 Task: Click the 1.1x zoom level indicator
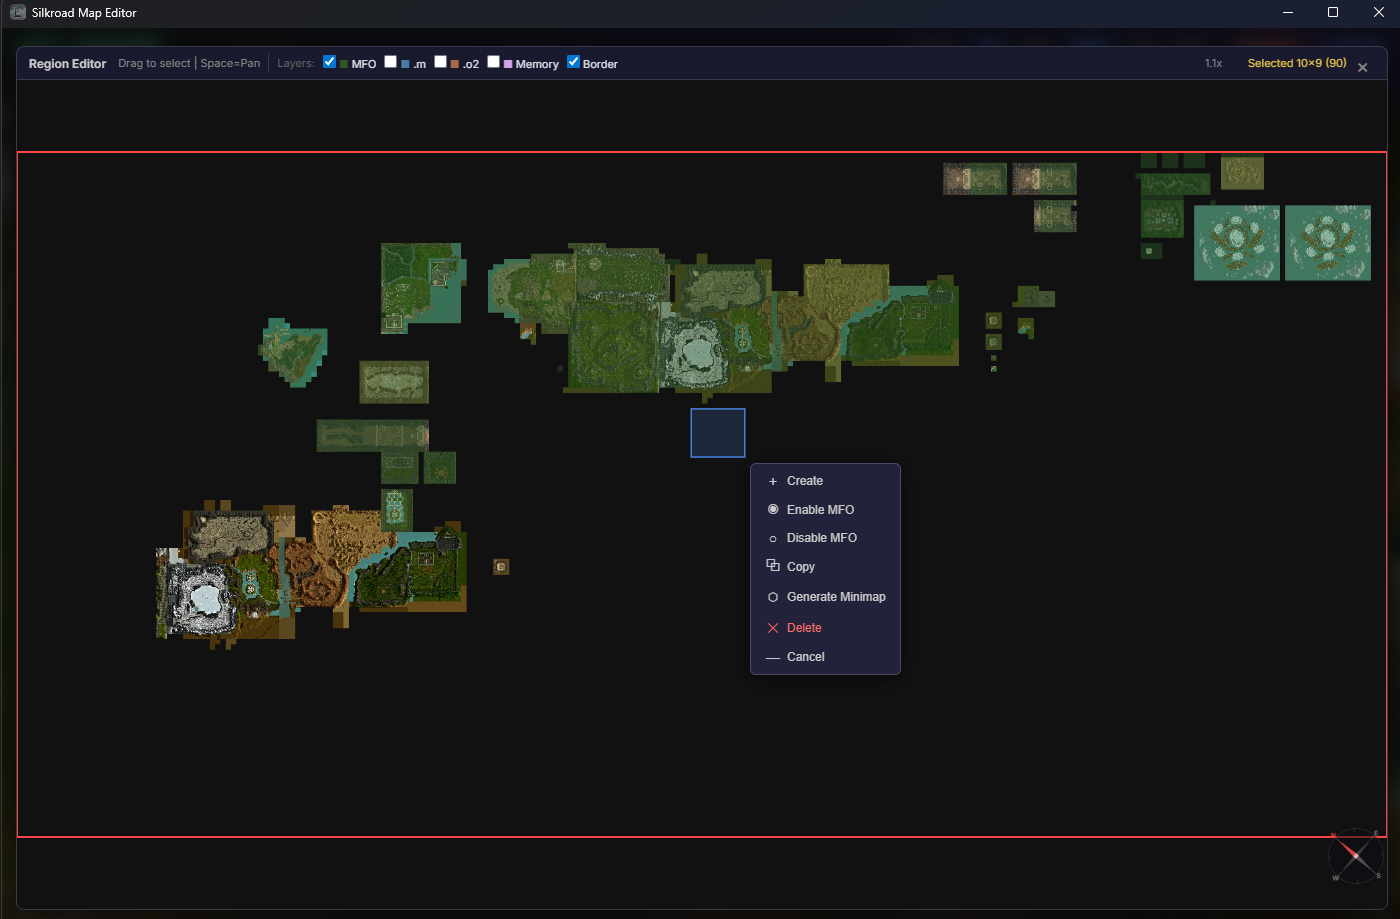pos(1213,63)
